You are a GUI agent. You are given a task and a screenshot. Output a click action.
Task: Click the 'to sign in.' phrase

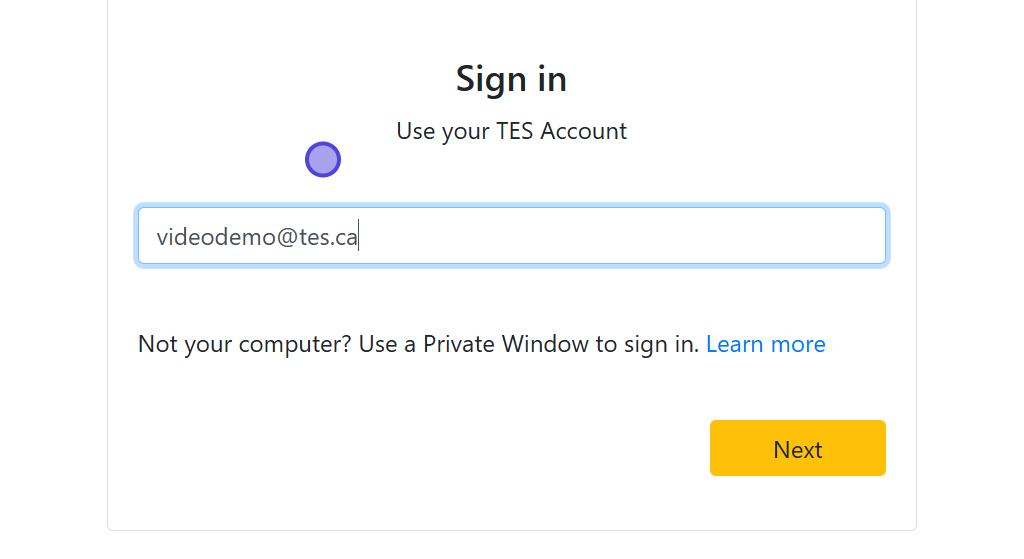click(647, 344)
